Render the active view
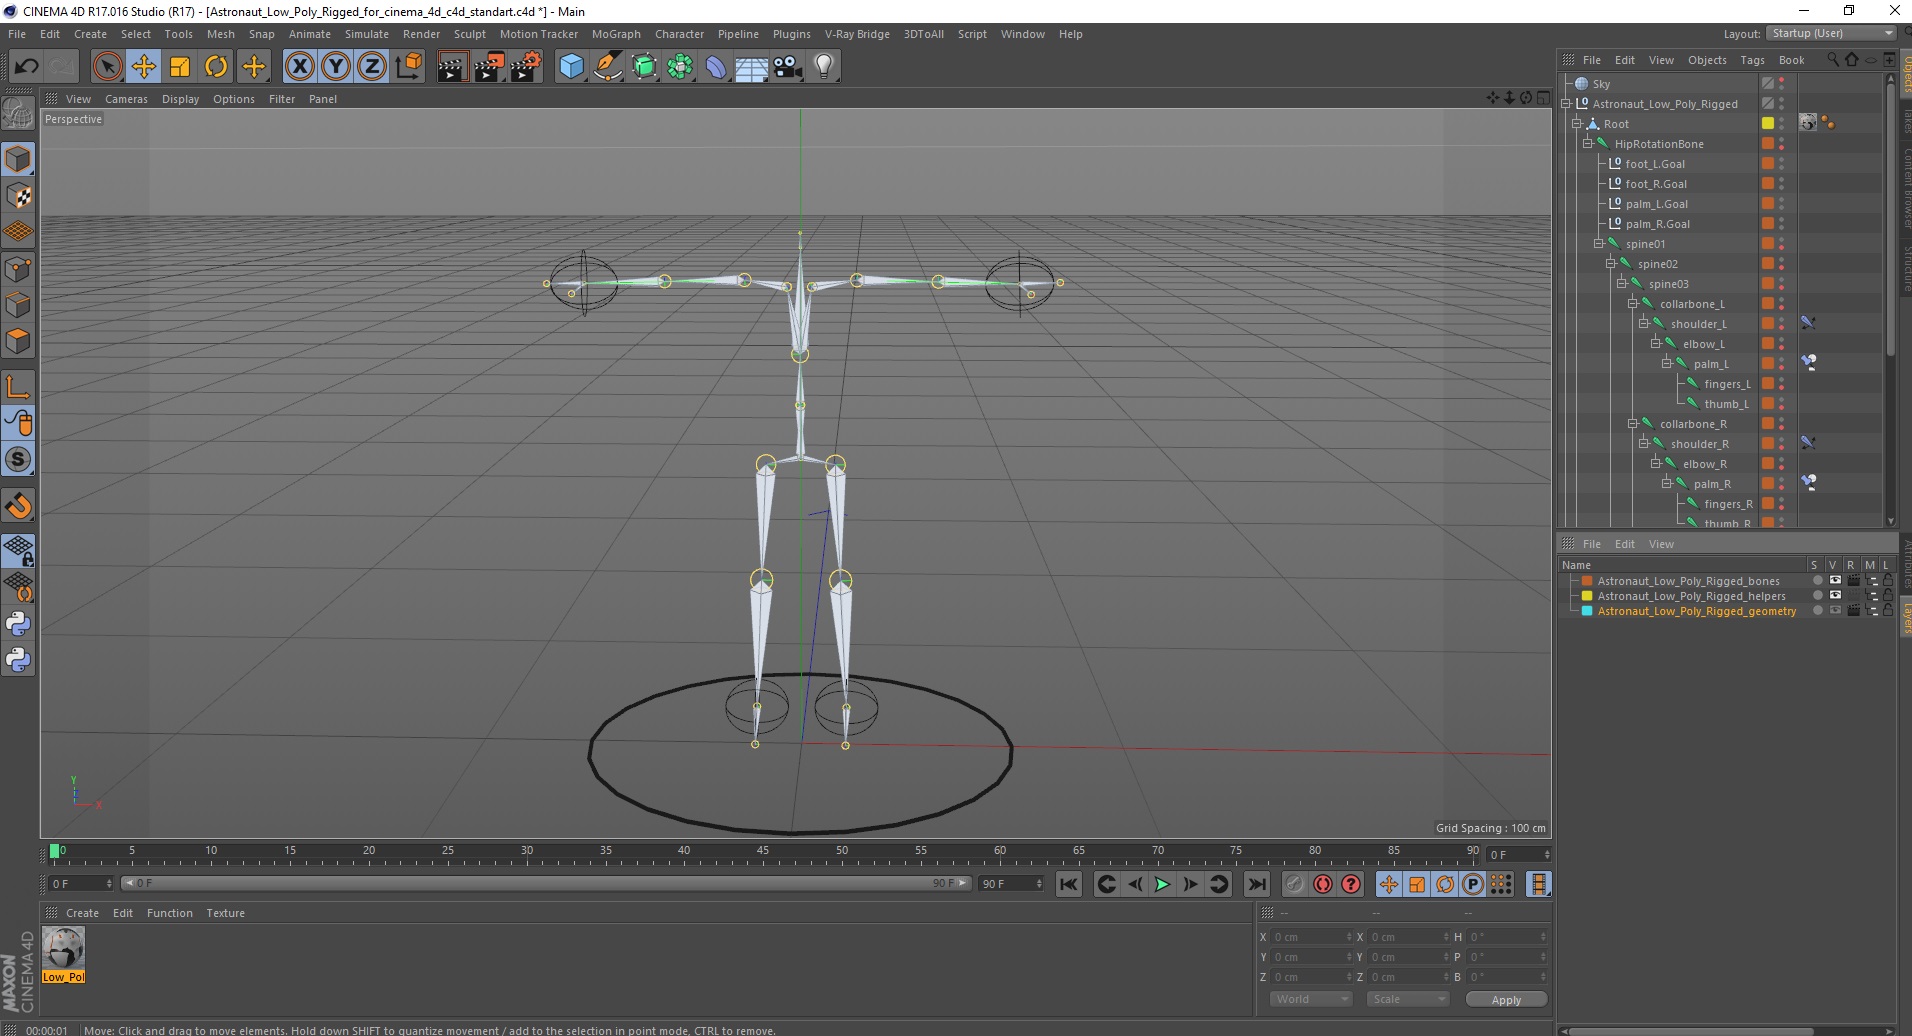Screen dimensions: 1912x1036 pyautogui.click(x=452, y=67)
